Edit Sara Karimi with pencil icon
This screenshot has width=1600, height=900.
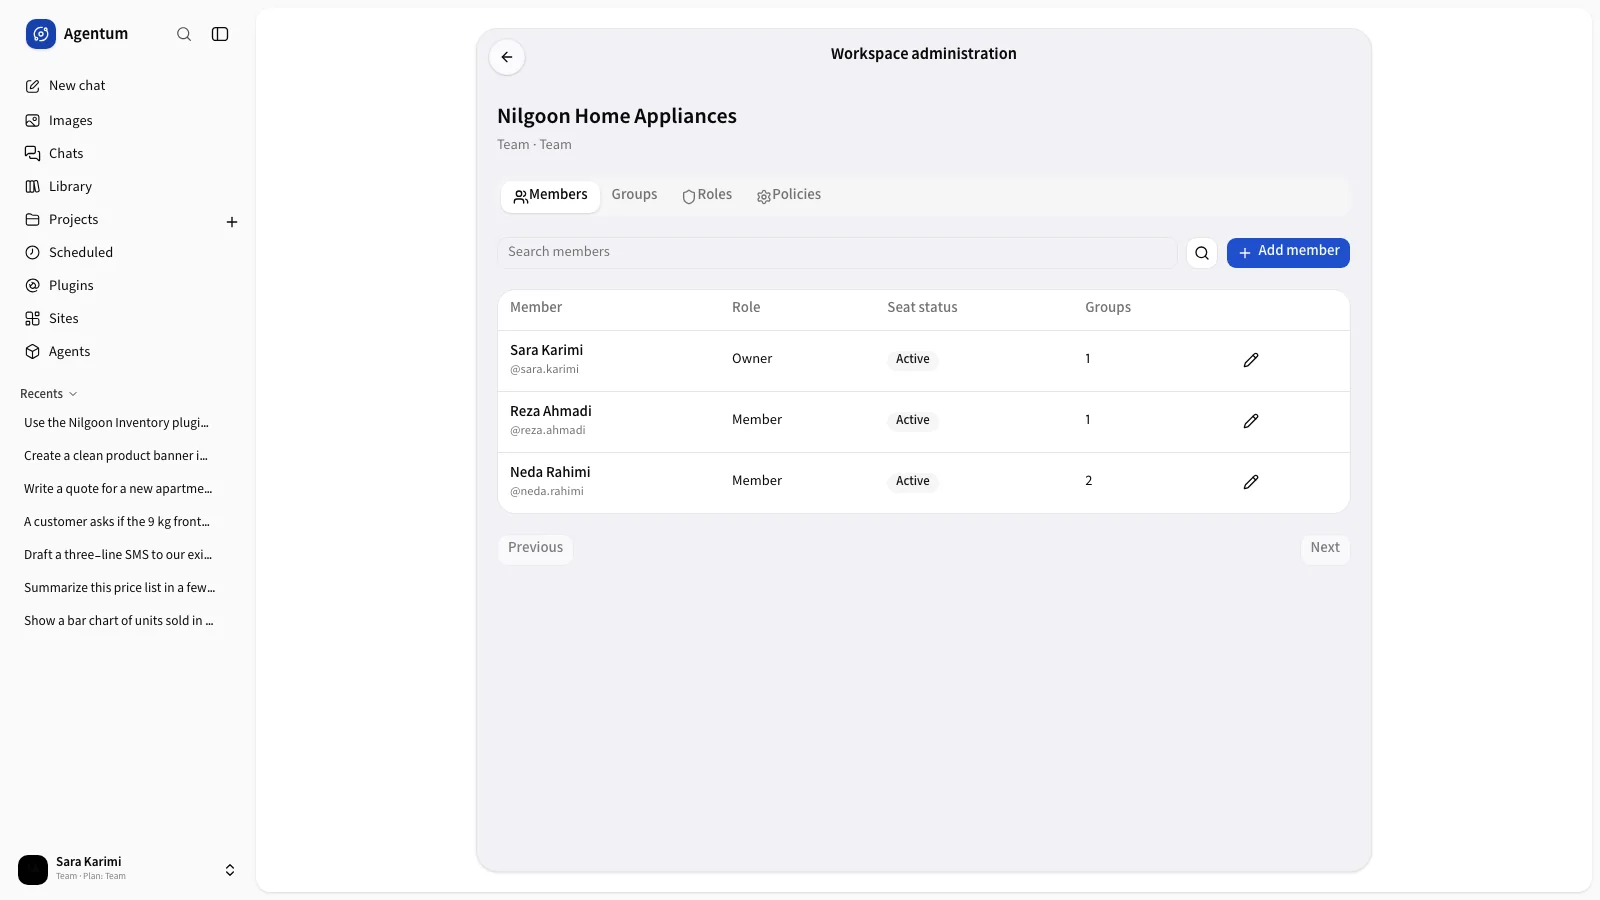1251,360
